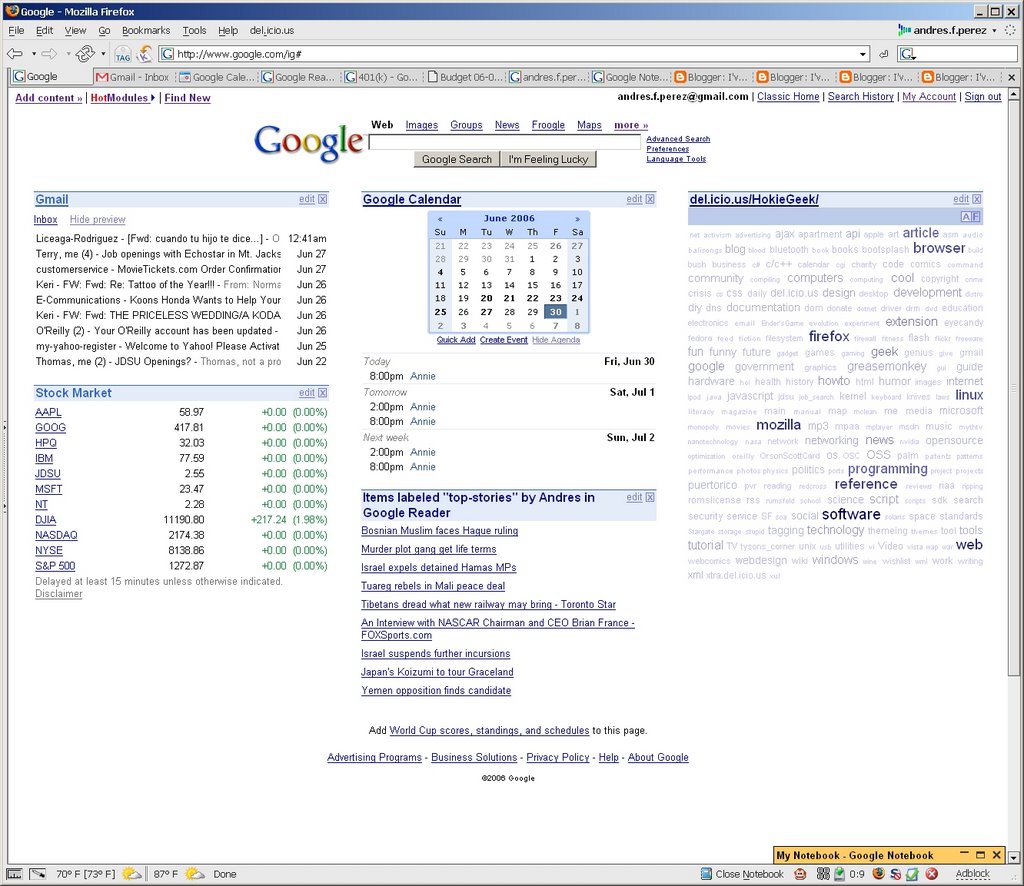Open the del.icio.us menu
Screen dimensions: 1024x886
tap(272, 31)
